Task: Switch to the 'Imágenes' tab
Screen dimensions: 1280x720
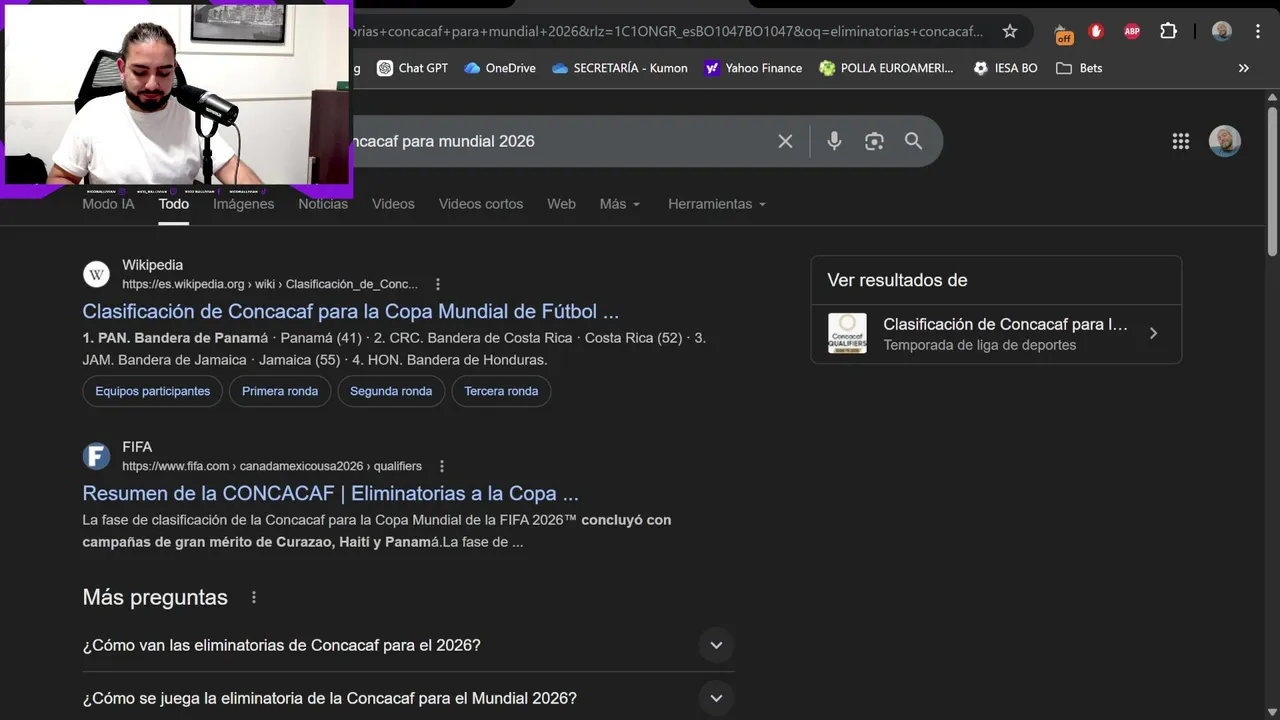Action: [243, 204]
